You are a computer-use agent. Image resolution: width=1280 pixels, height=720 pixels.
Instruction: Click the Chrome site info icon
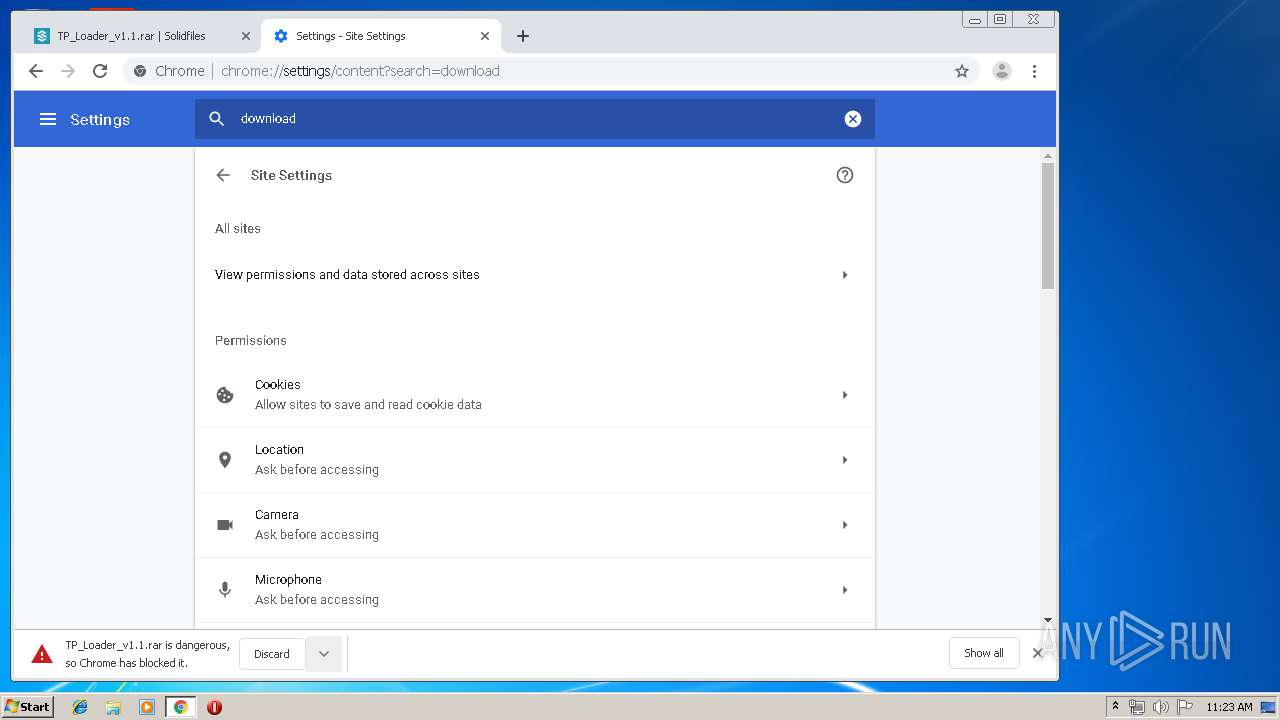[x=140, y=71]
